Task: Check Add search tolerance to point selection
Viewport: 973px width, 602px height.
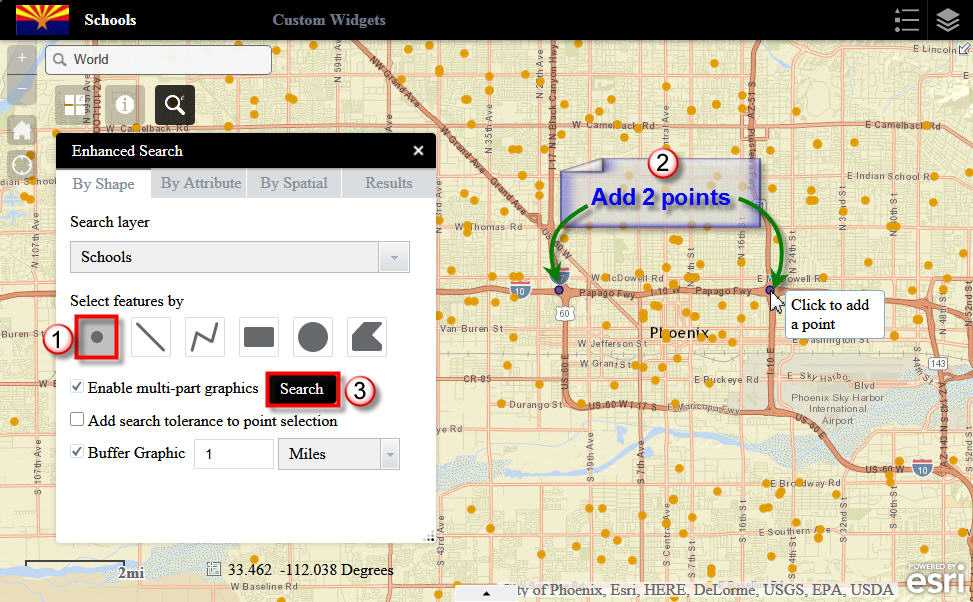Action: [77, 420]
